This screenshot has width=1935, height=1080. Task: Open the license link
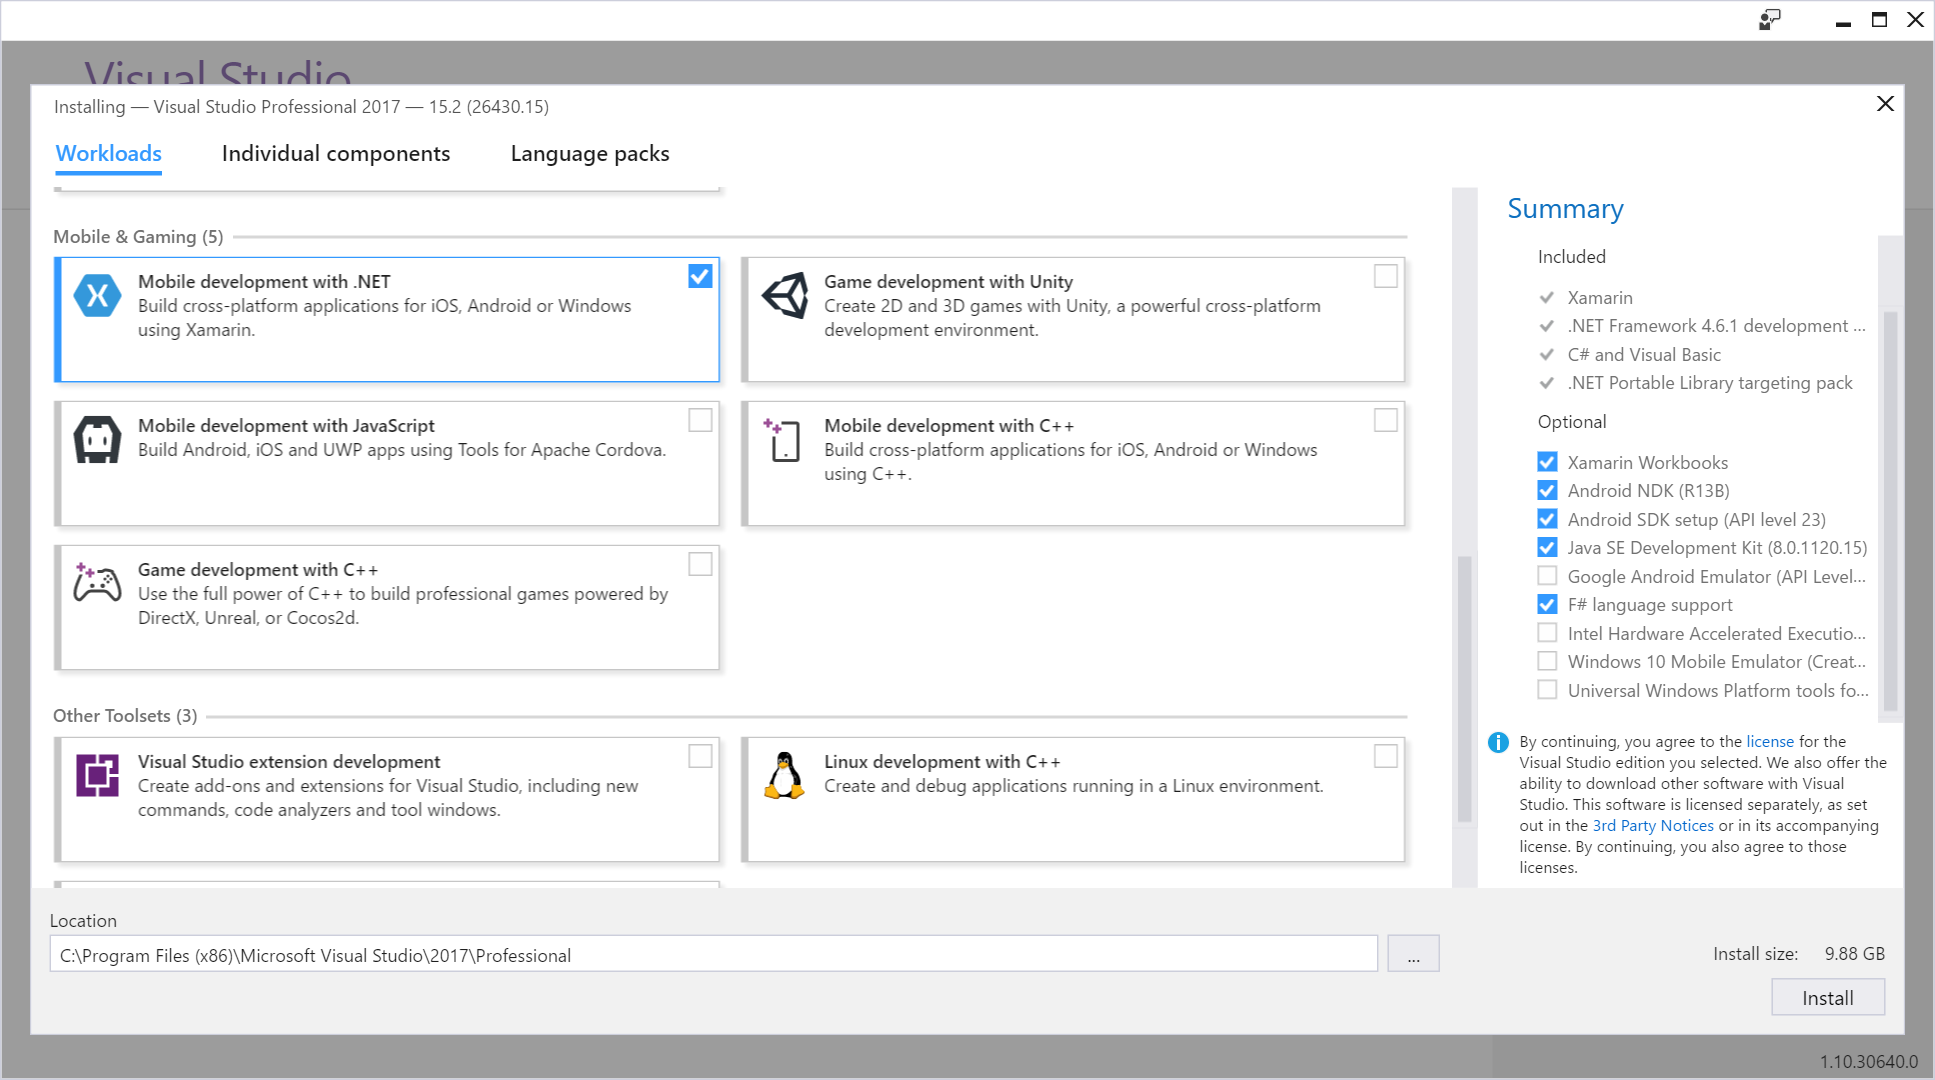[x=1770, y=742]
